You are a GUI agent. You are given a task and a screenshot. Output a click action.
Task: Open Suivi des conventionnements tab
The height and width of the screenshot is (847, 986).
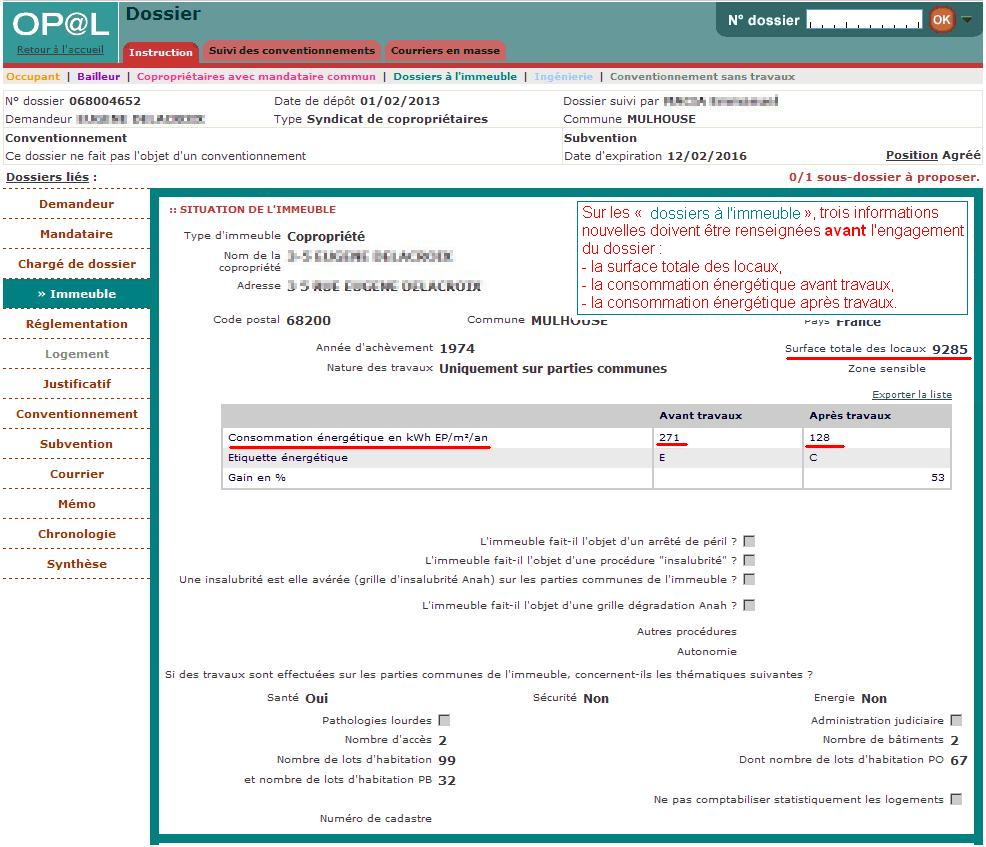(x=292, y=50)
